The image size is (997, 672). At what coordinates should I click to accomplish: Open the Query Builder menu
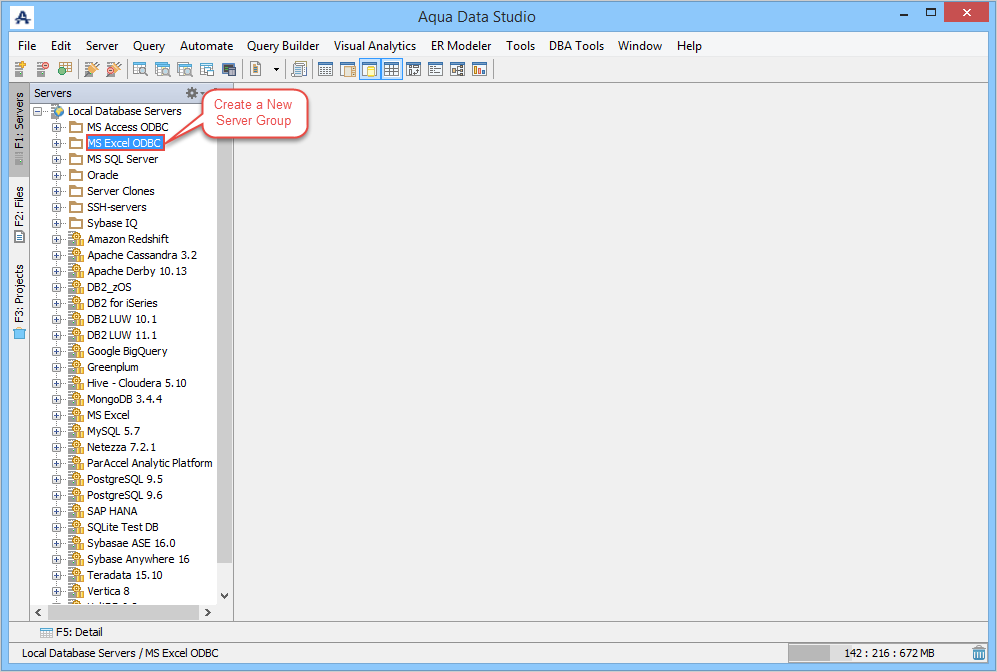point(283,46)
